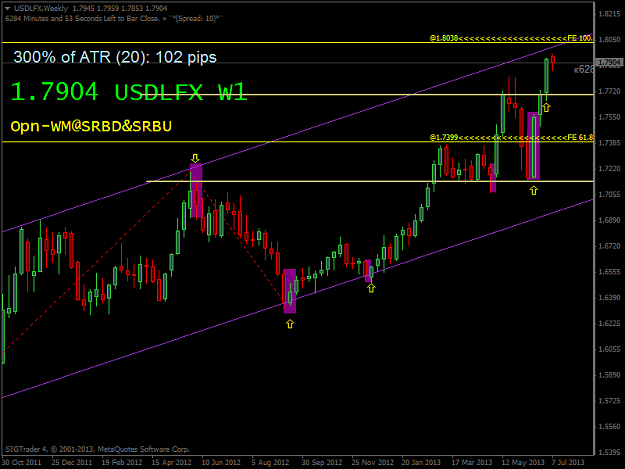Viewport: 625px width, 469px height.
Task: Click the 1.6225 price axis label
Action: tap(609, 323)
